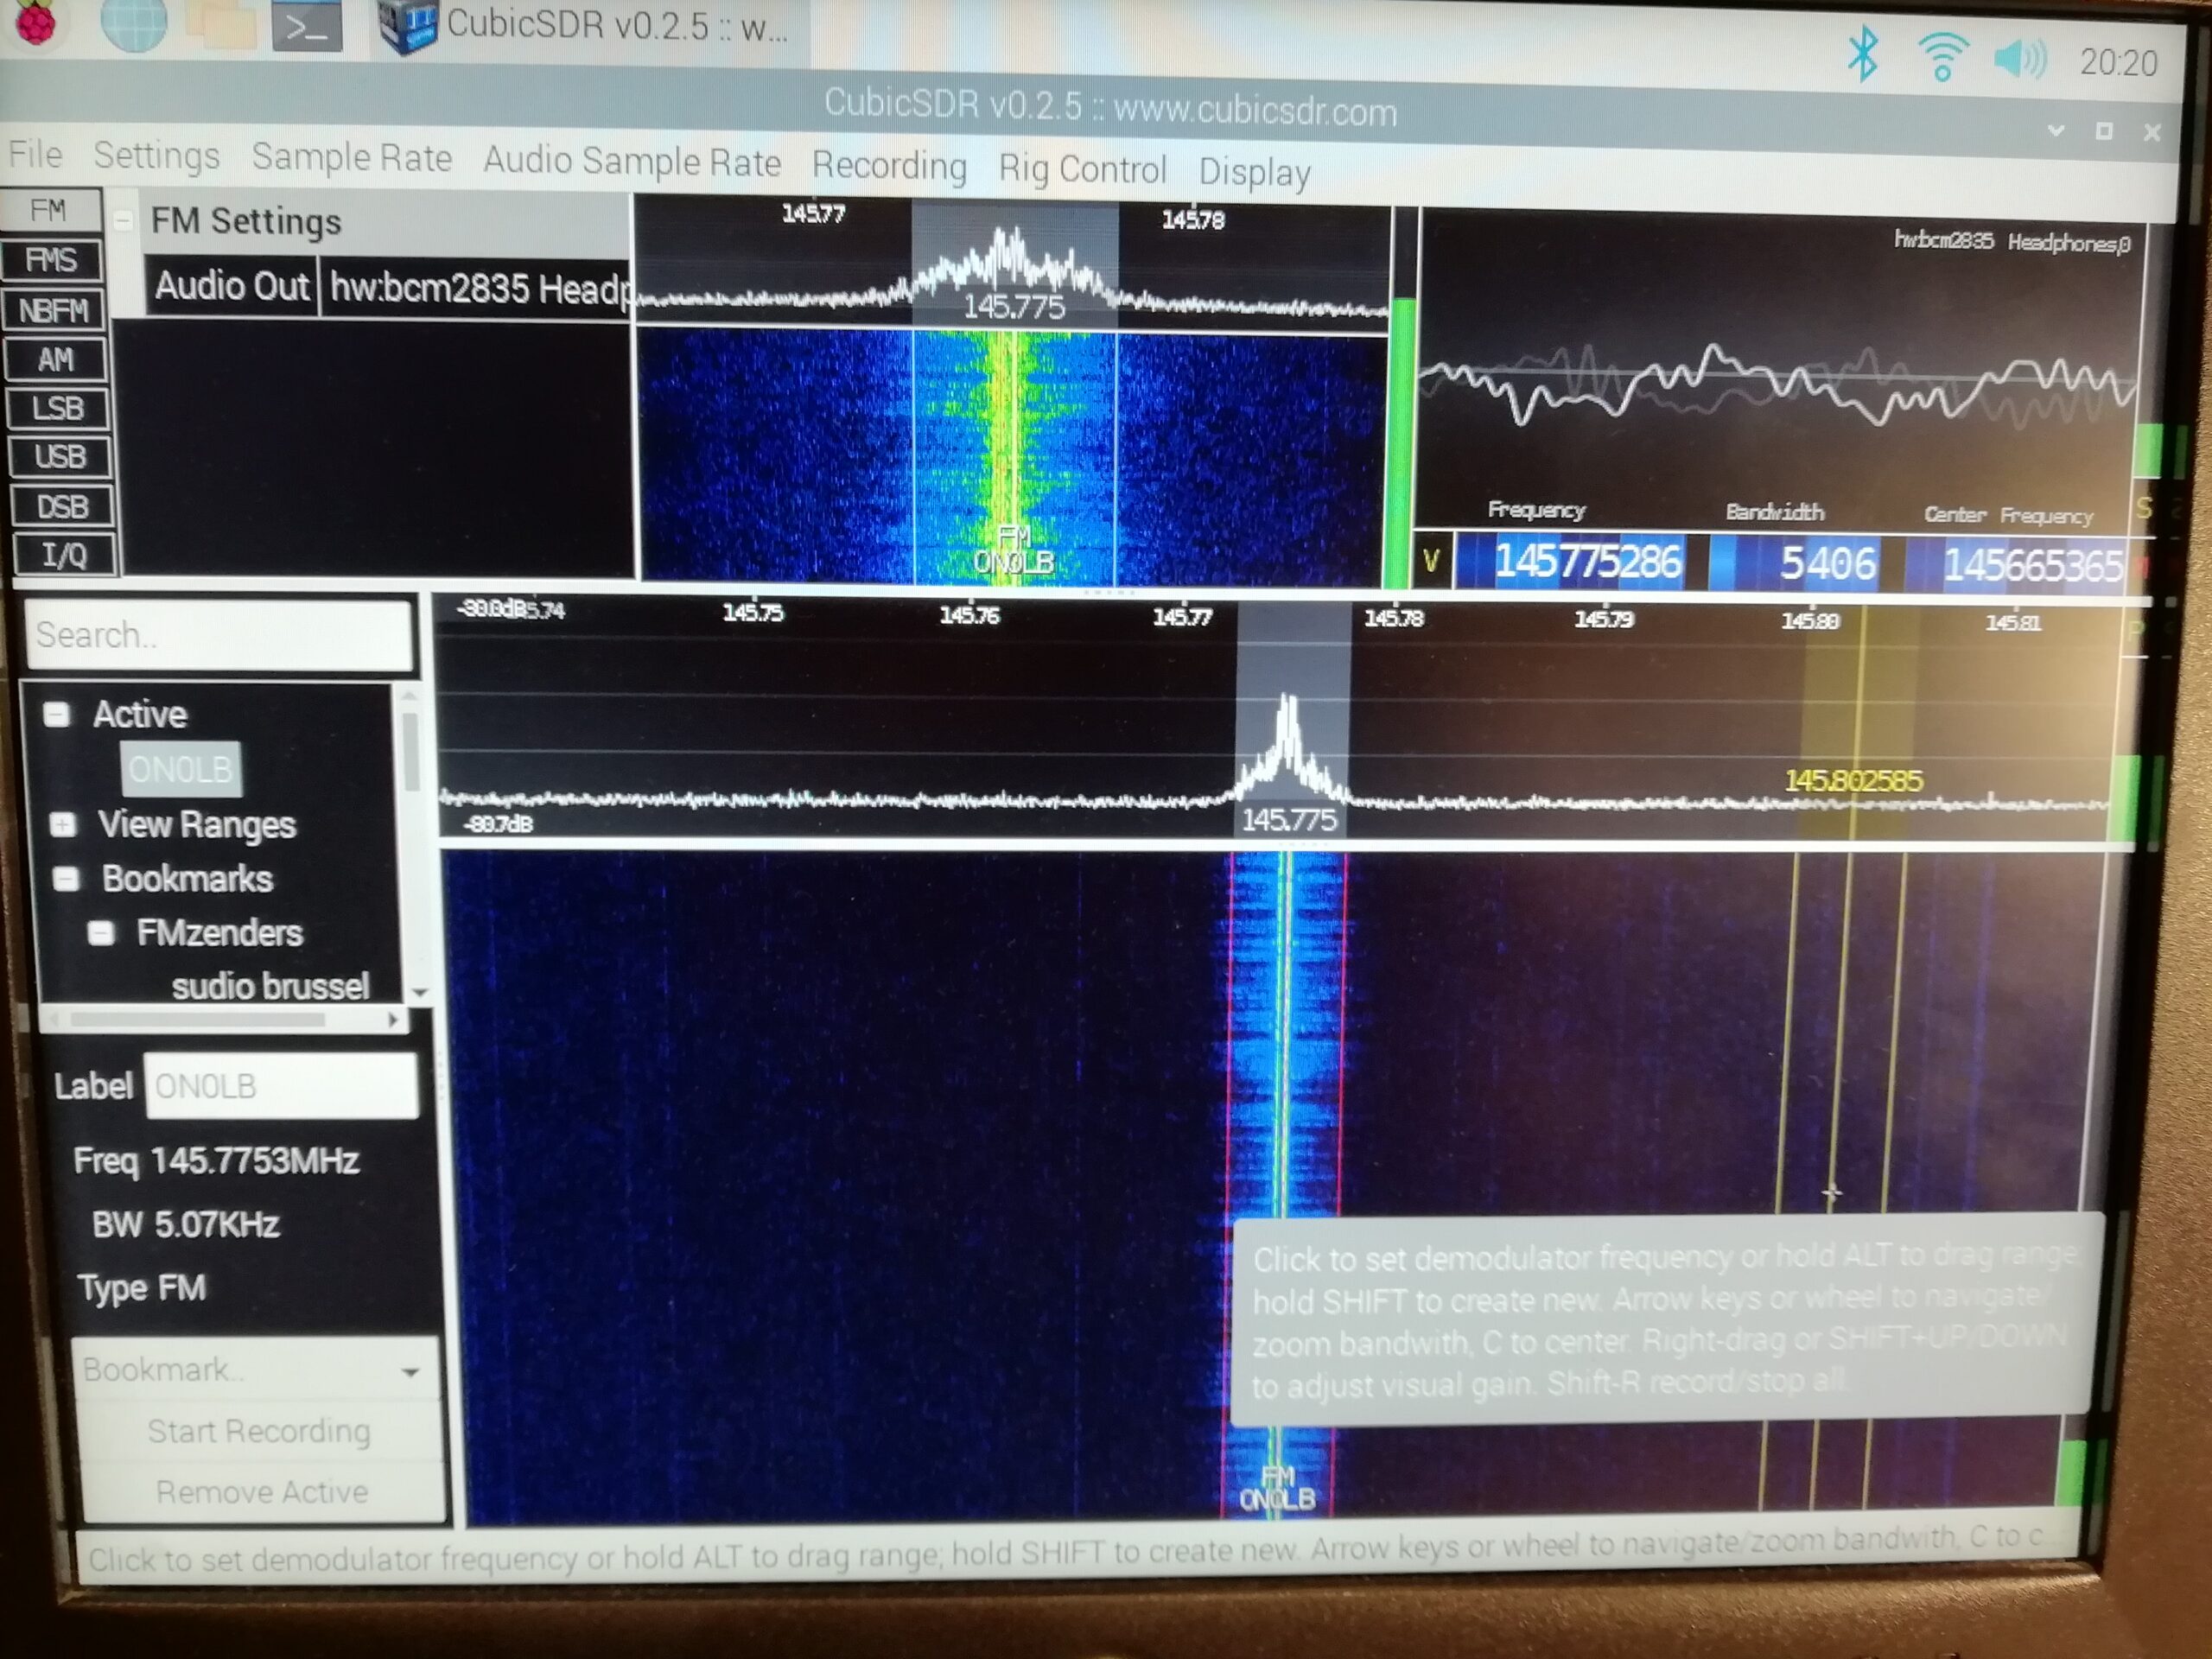The height and width of the screenshot is (1659, 2212).
Task: Select FMS stereo demodulator mode
Action: (52, 261)
